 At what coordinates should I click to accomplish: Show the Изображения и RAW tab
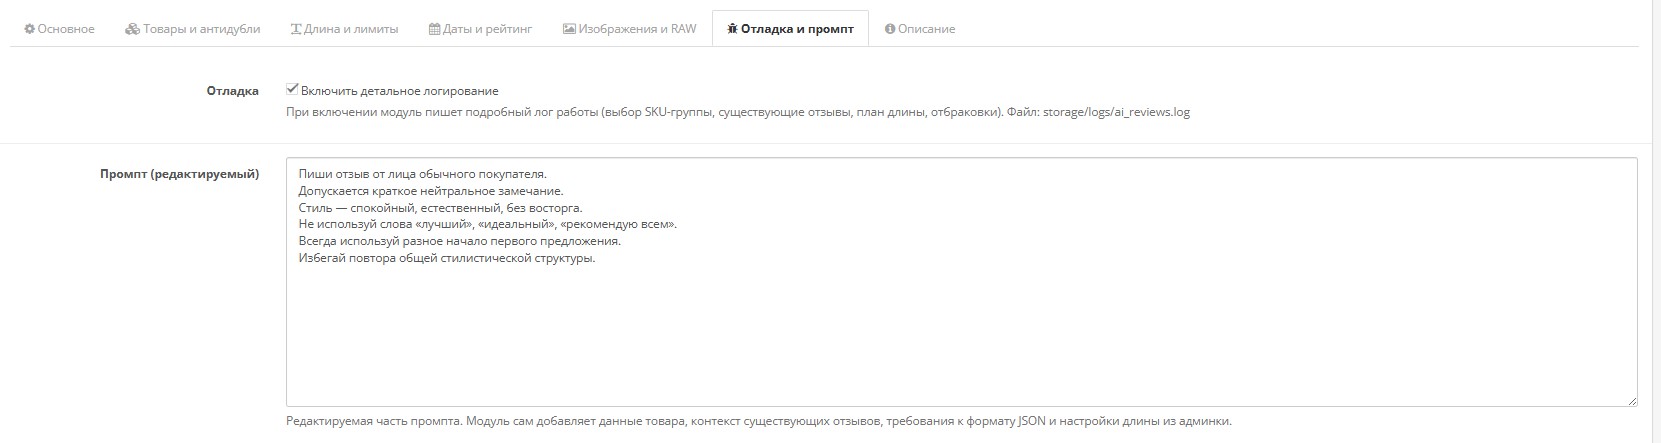[637, 29]
